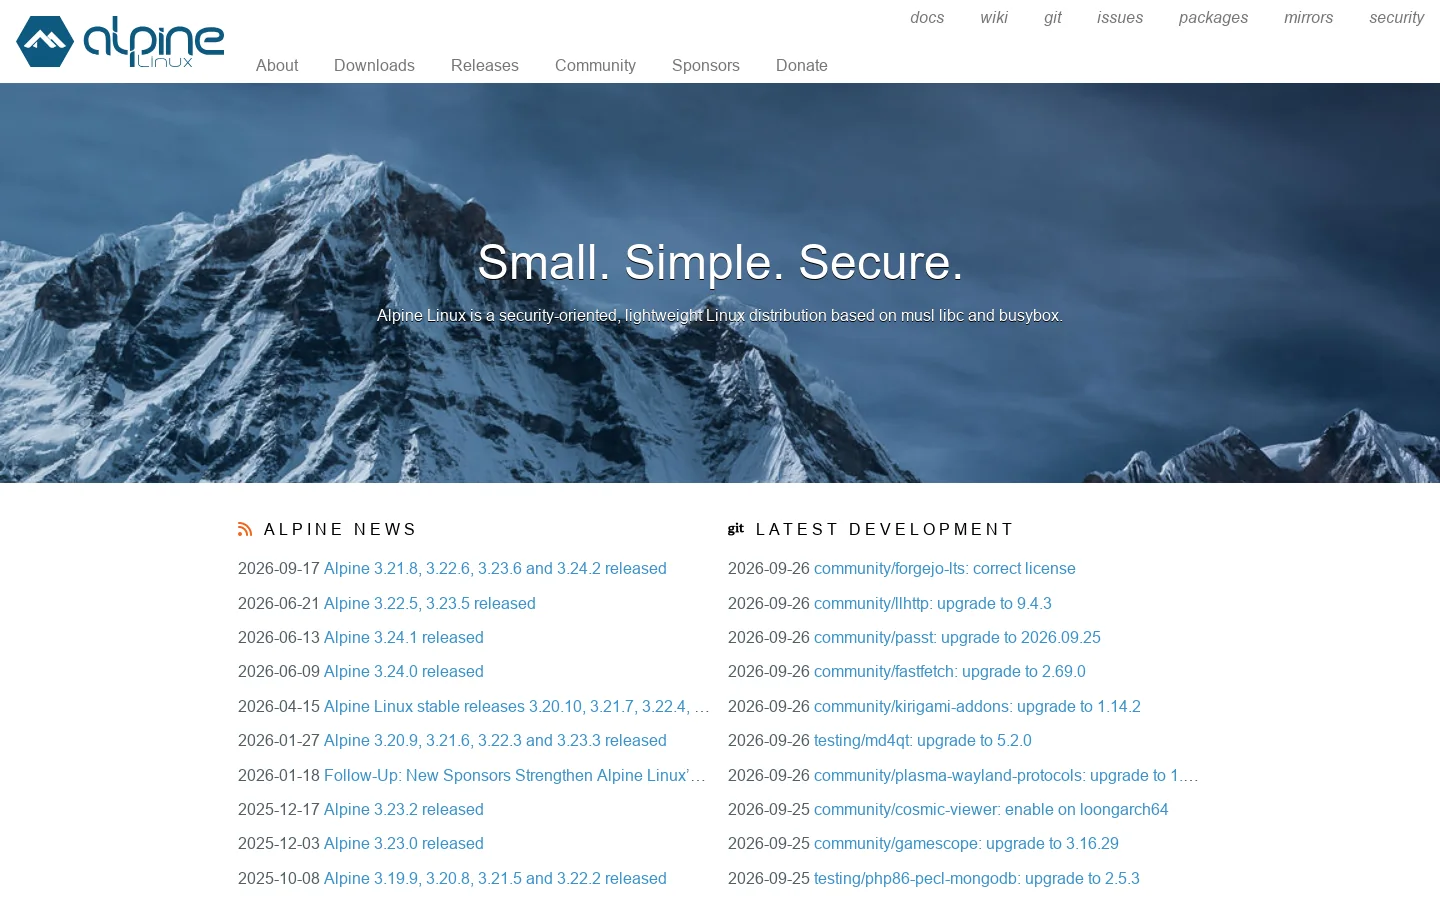Click the 'Small. Simple. Secure.' headline
Viewport: 1440px width, 900px height.
[720, 262]
